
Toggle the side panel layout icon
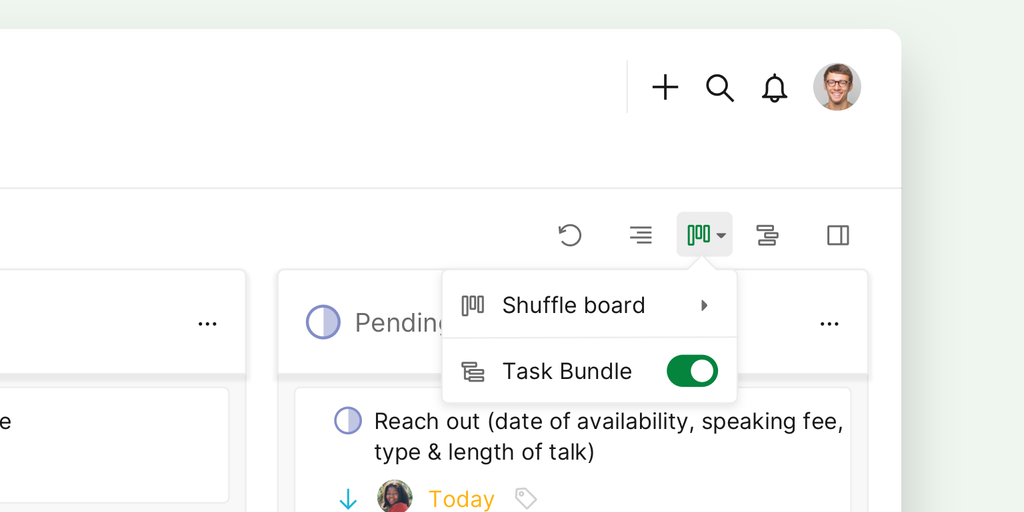point(838,235)
